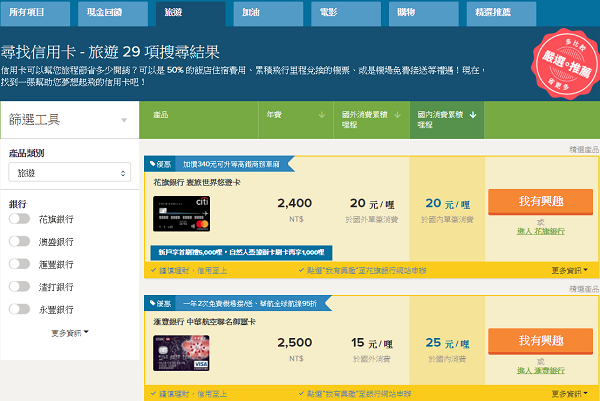600x401 pixels.
Task: Enable the 澳盛銀行 filter switch
Action: pos(19,241)
